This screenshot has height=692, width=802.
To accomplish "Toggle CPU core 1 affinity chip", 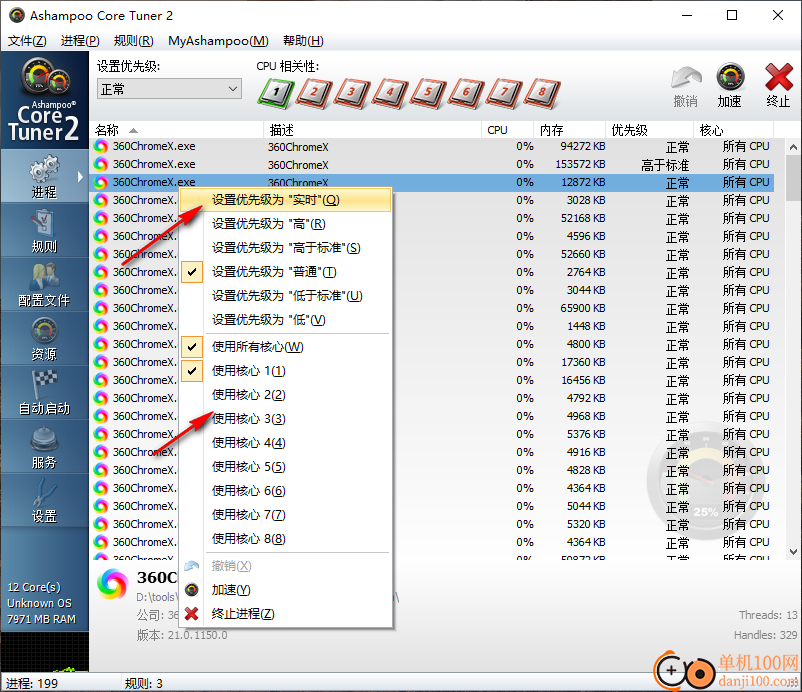I will pyautogui.click(x=276, y=93).
